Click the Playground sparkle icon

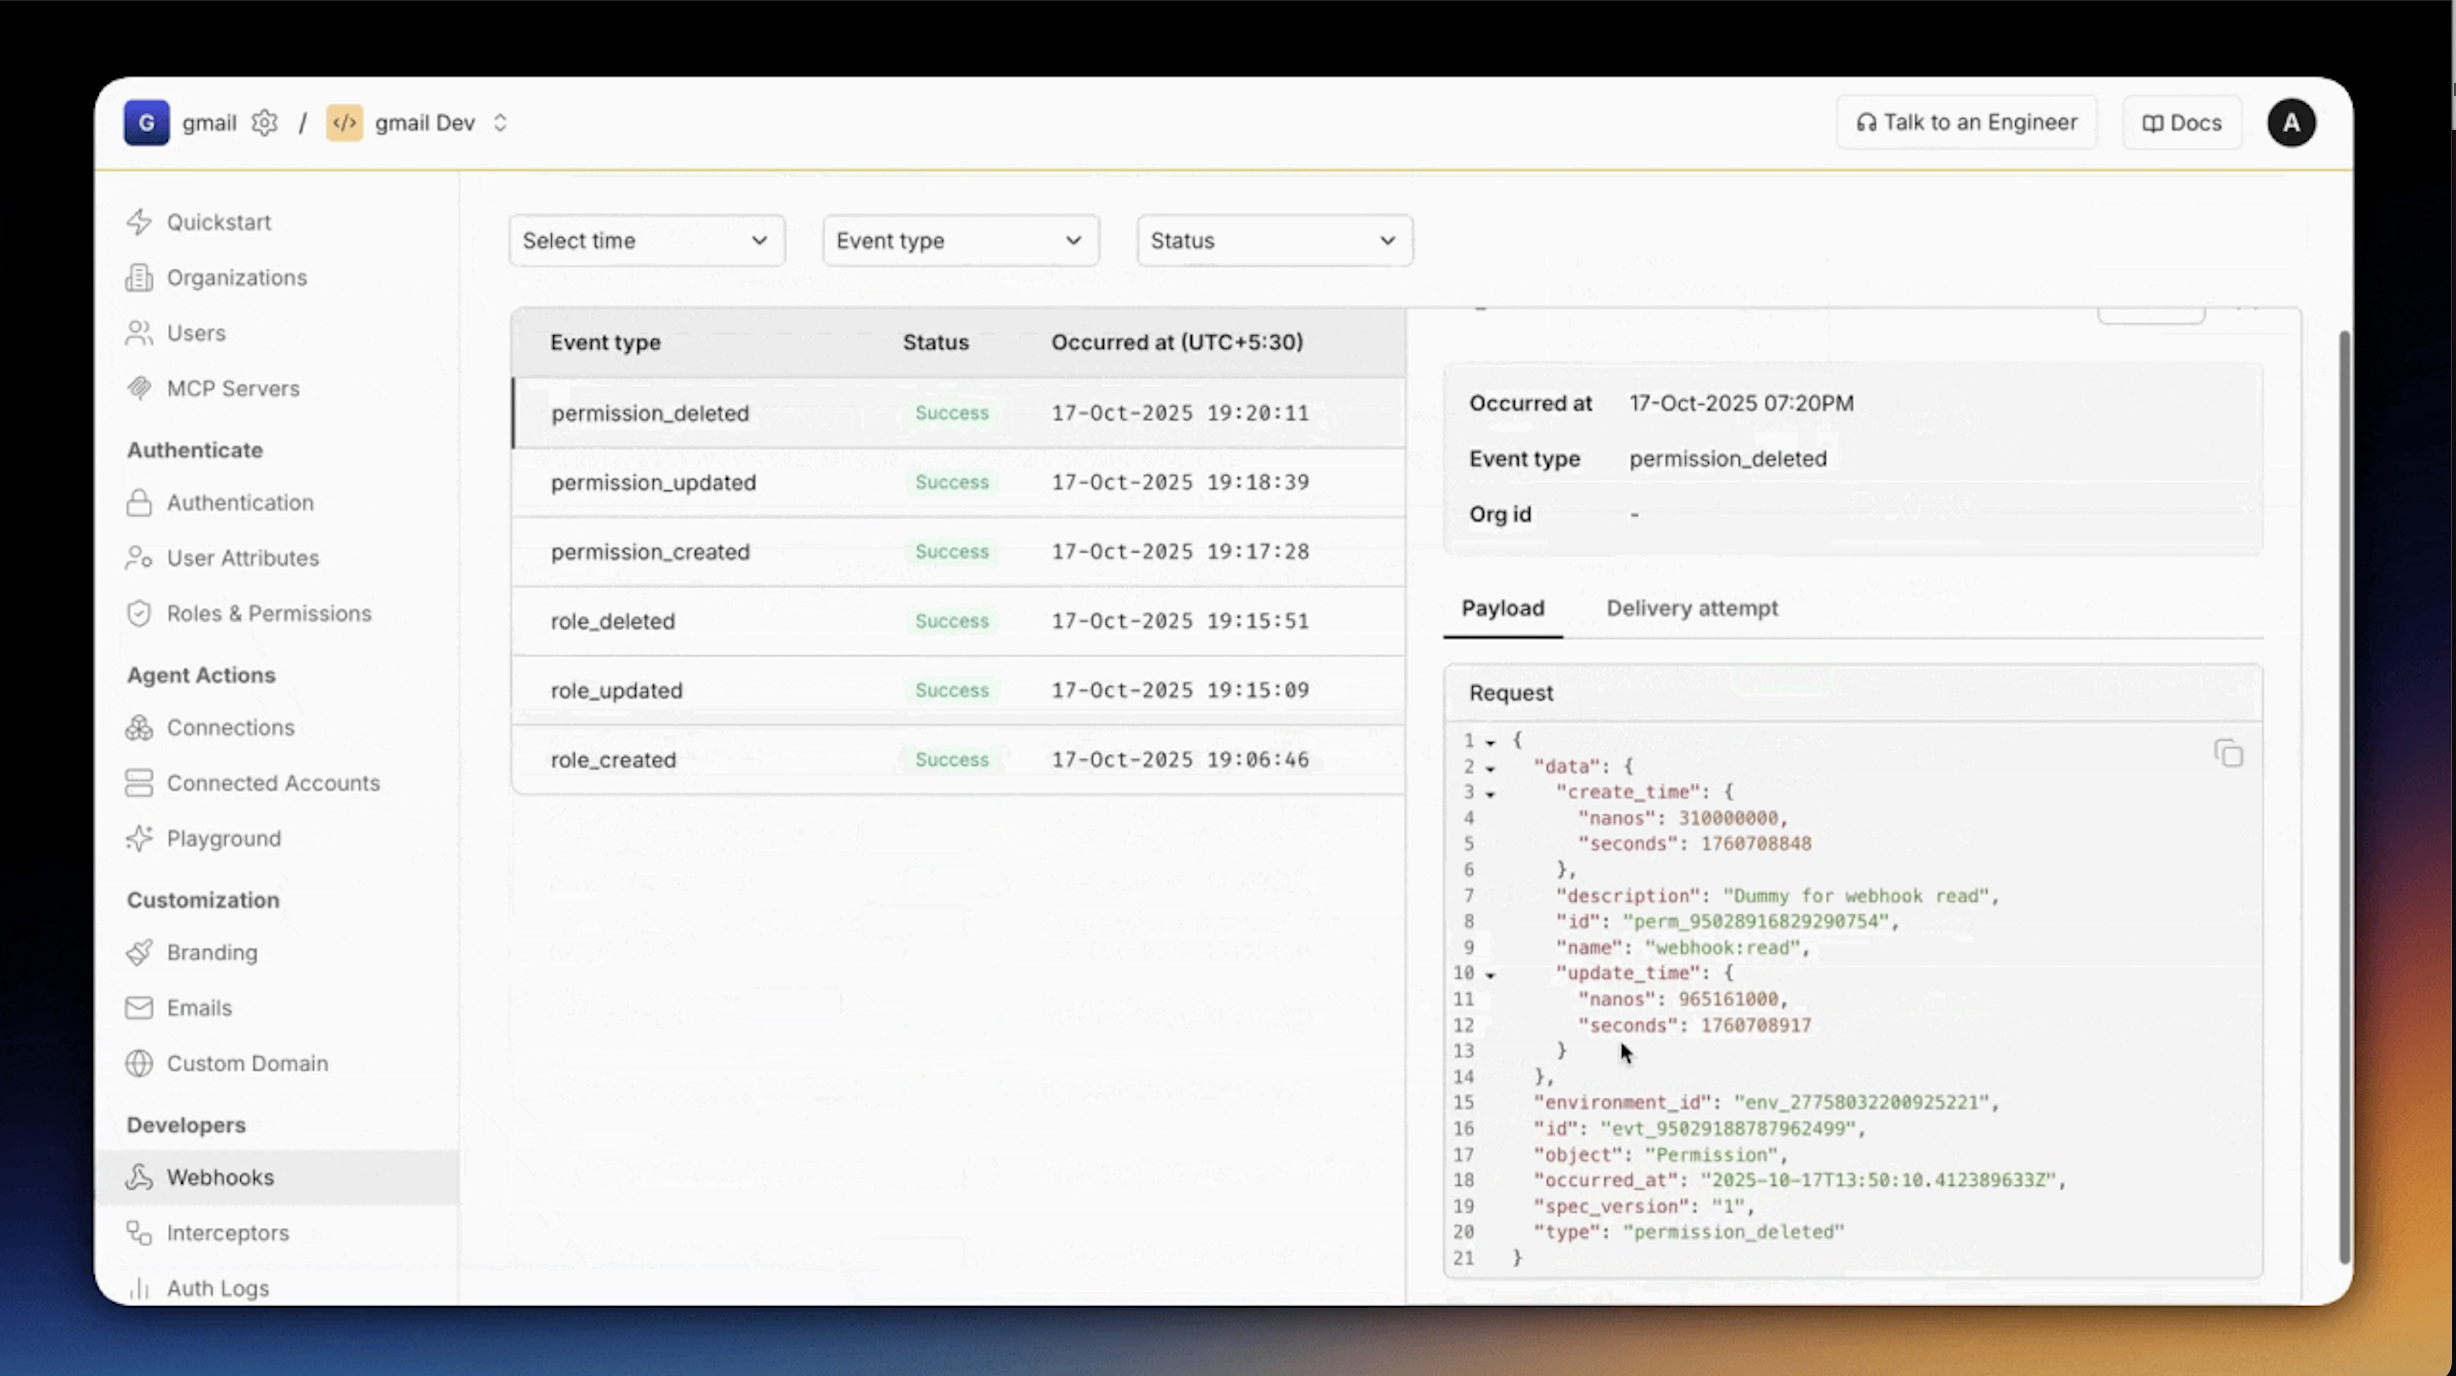tap(139, 838)
